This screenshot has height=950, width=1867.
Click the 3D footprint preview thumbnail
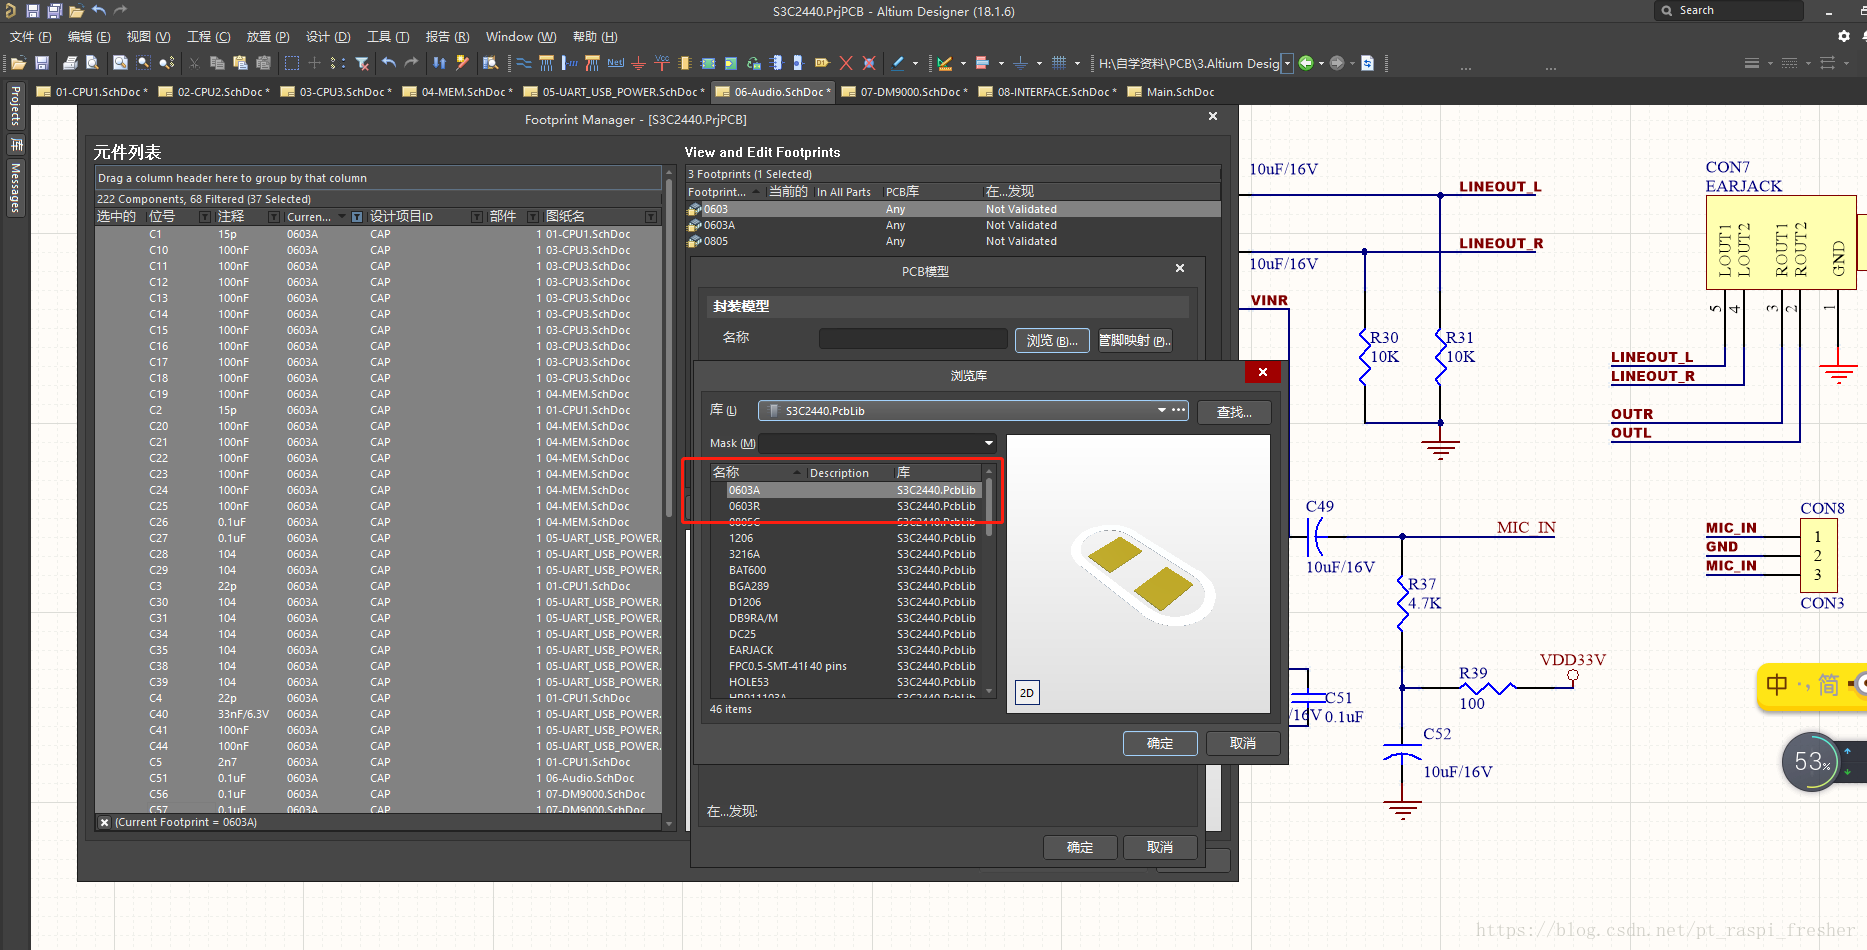click(x=1139, y=573)
